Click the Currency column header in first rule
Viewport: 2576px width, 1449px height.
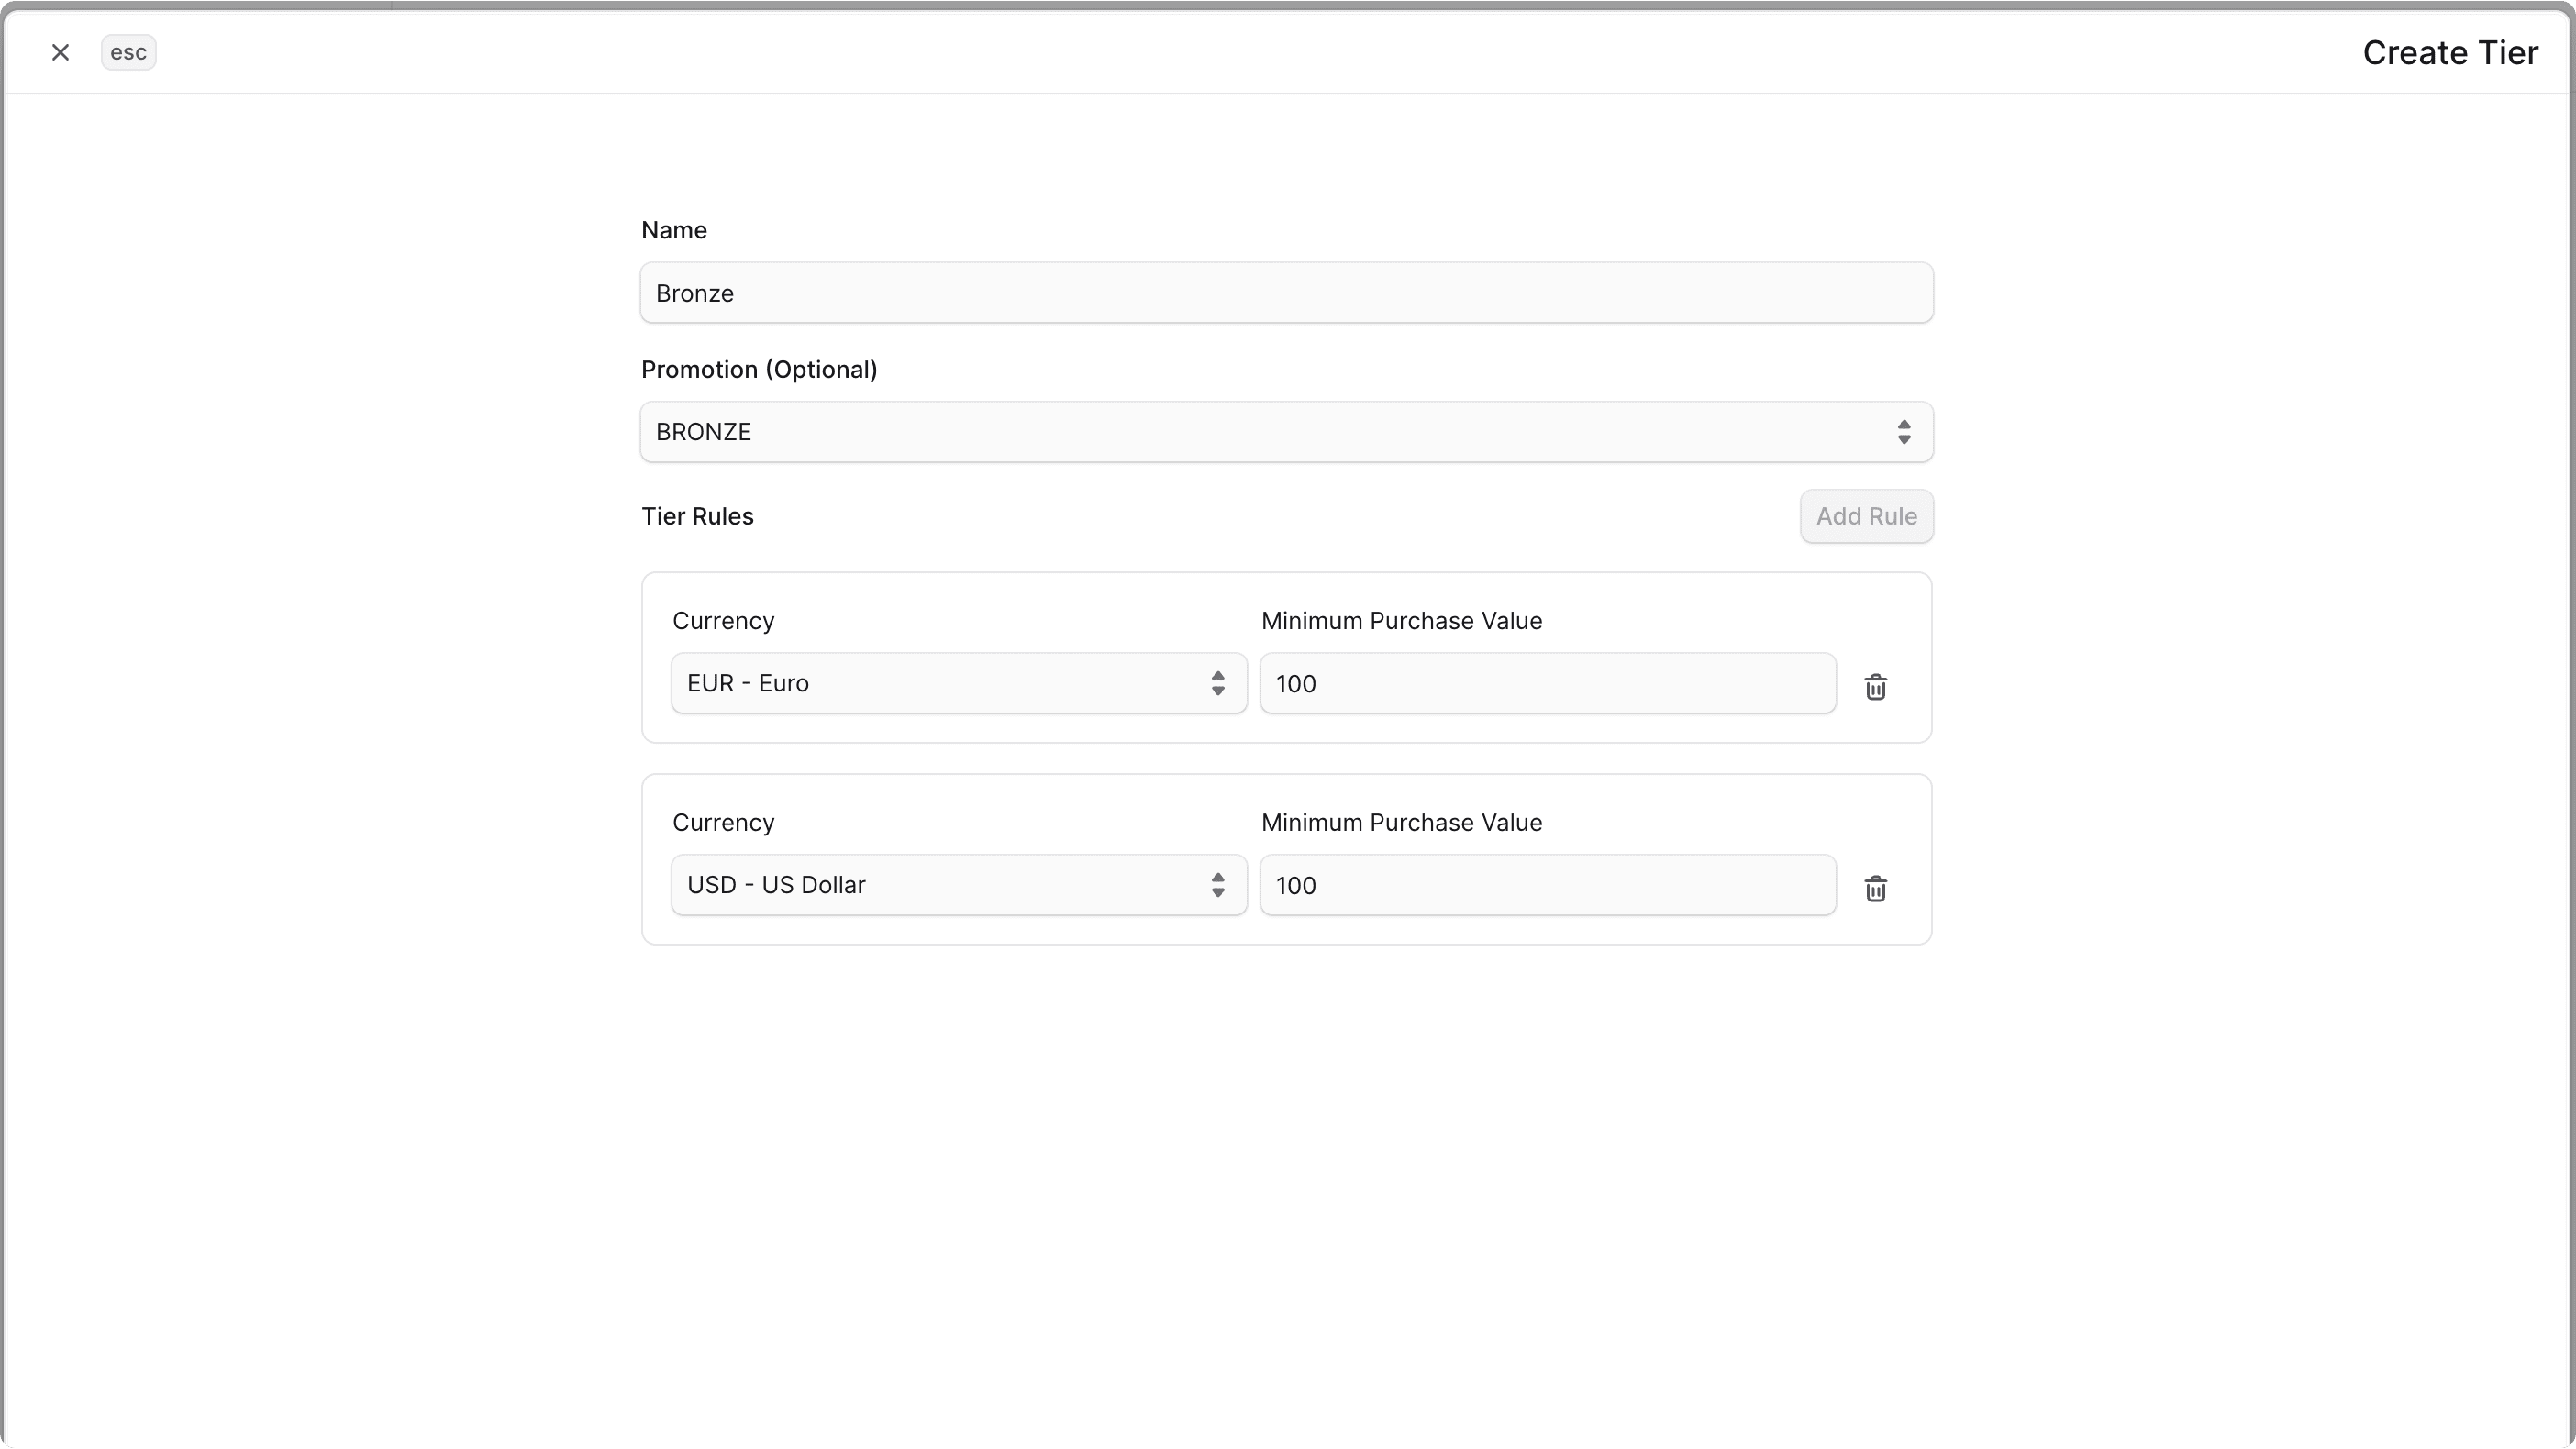[x=723, y=620]
